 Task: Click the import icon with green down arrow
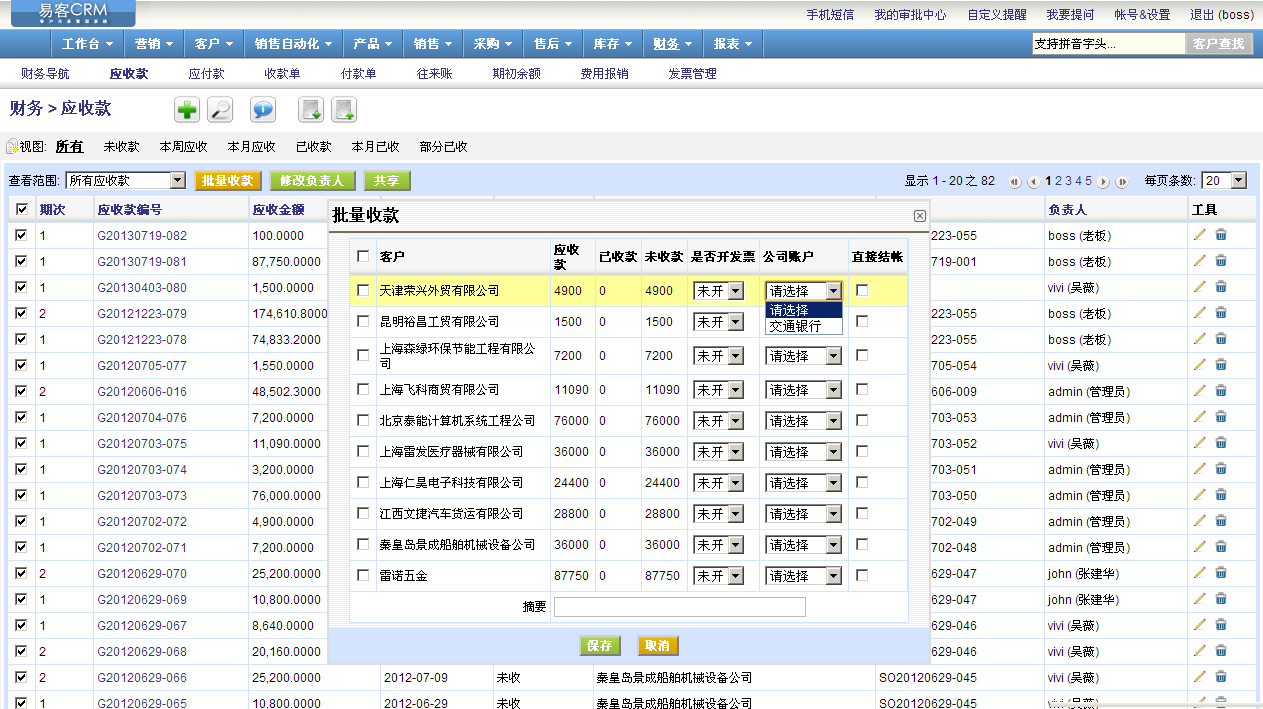[x=312, y=110]
